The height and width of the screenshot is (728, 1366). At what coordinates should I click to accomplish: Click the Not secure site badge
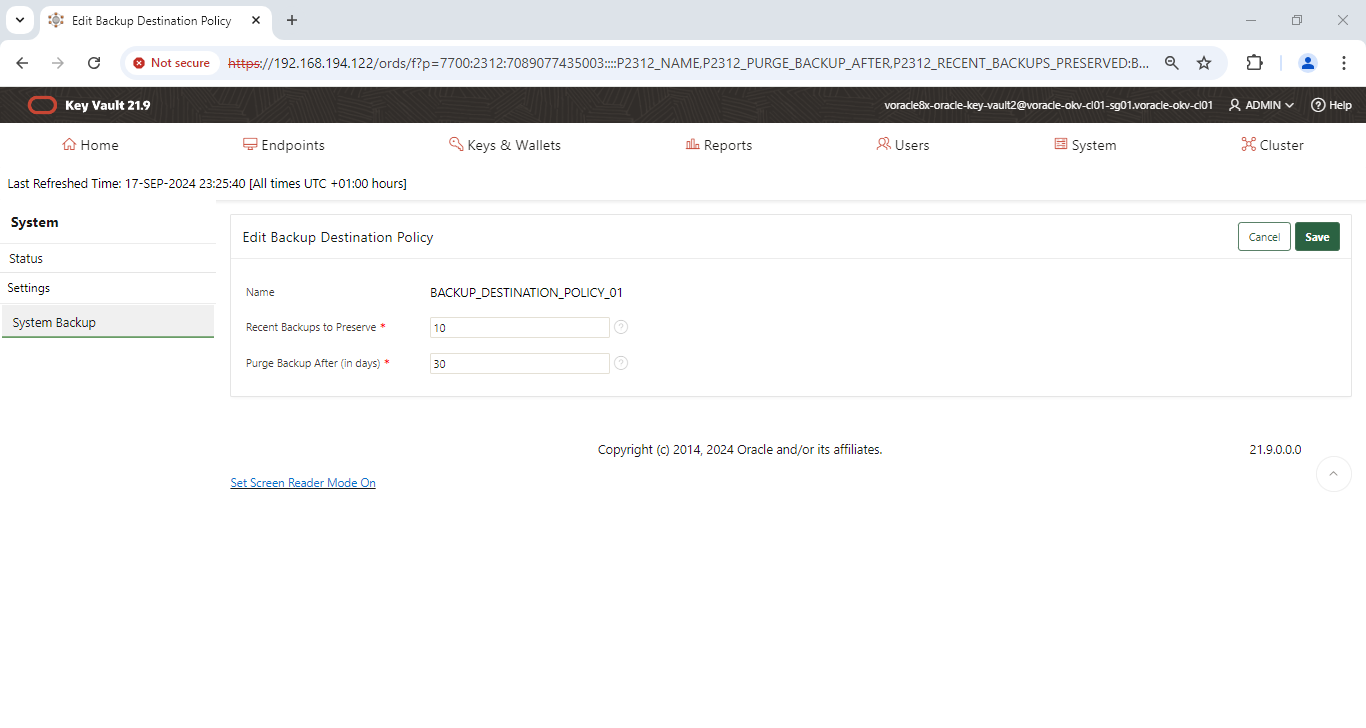171,63
